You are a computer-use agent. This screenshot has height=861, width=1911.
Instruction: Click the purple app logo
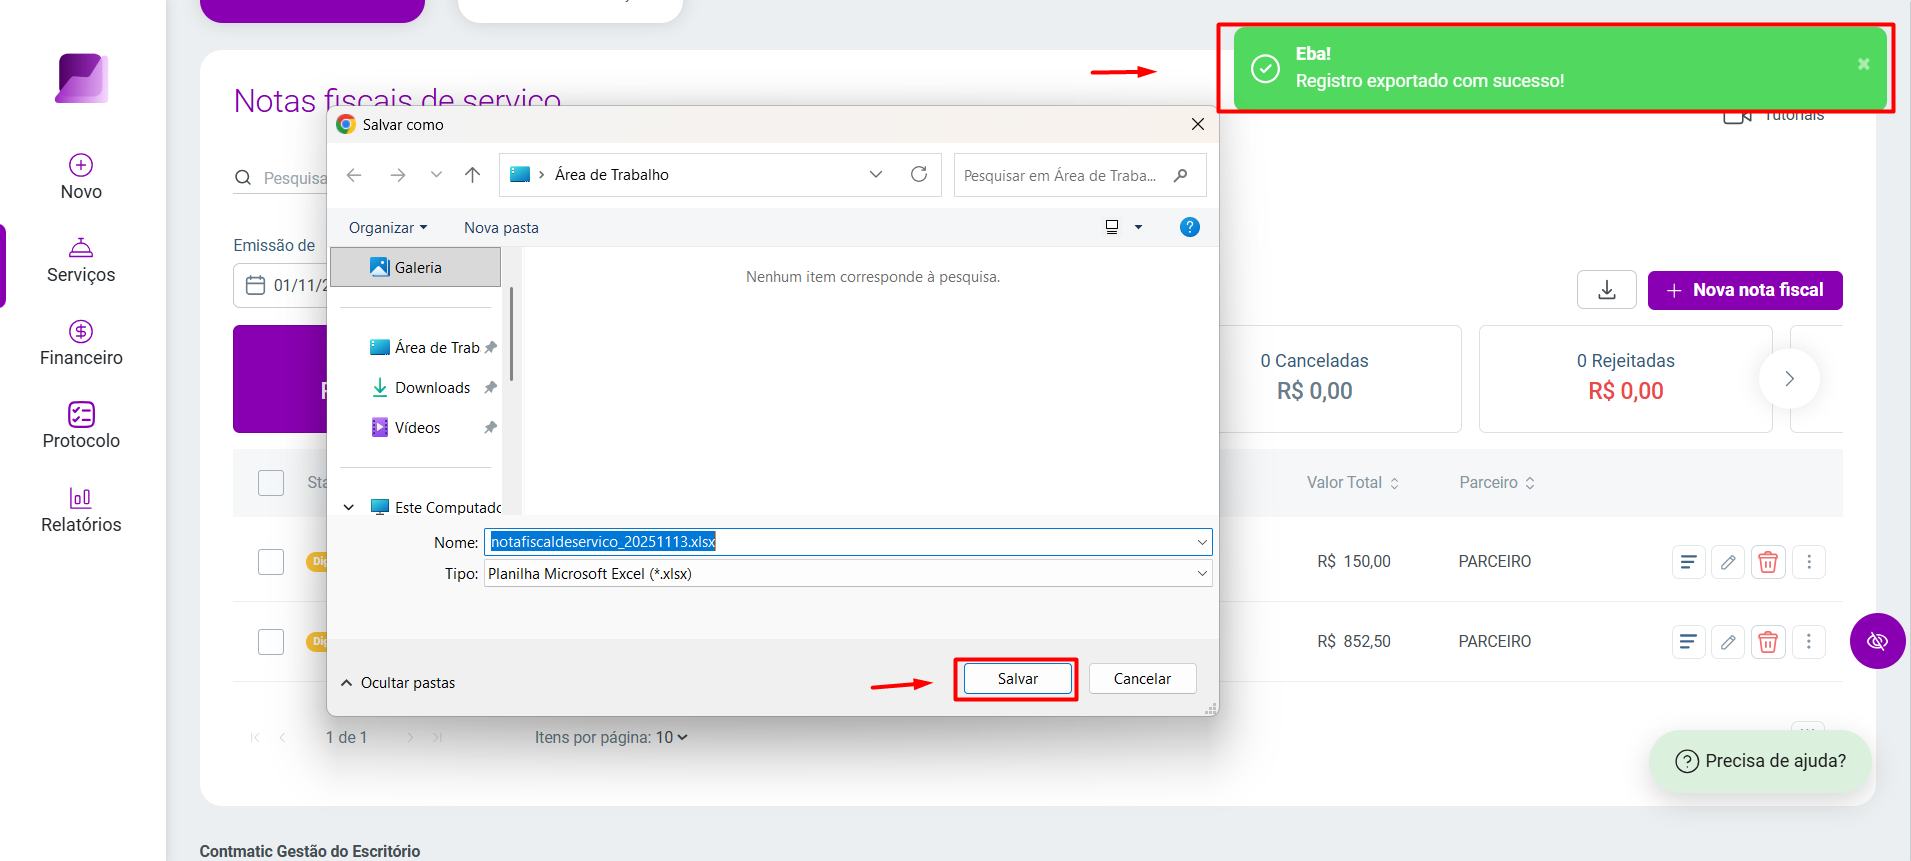coord(81,78)
